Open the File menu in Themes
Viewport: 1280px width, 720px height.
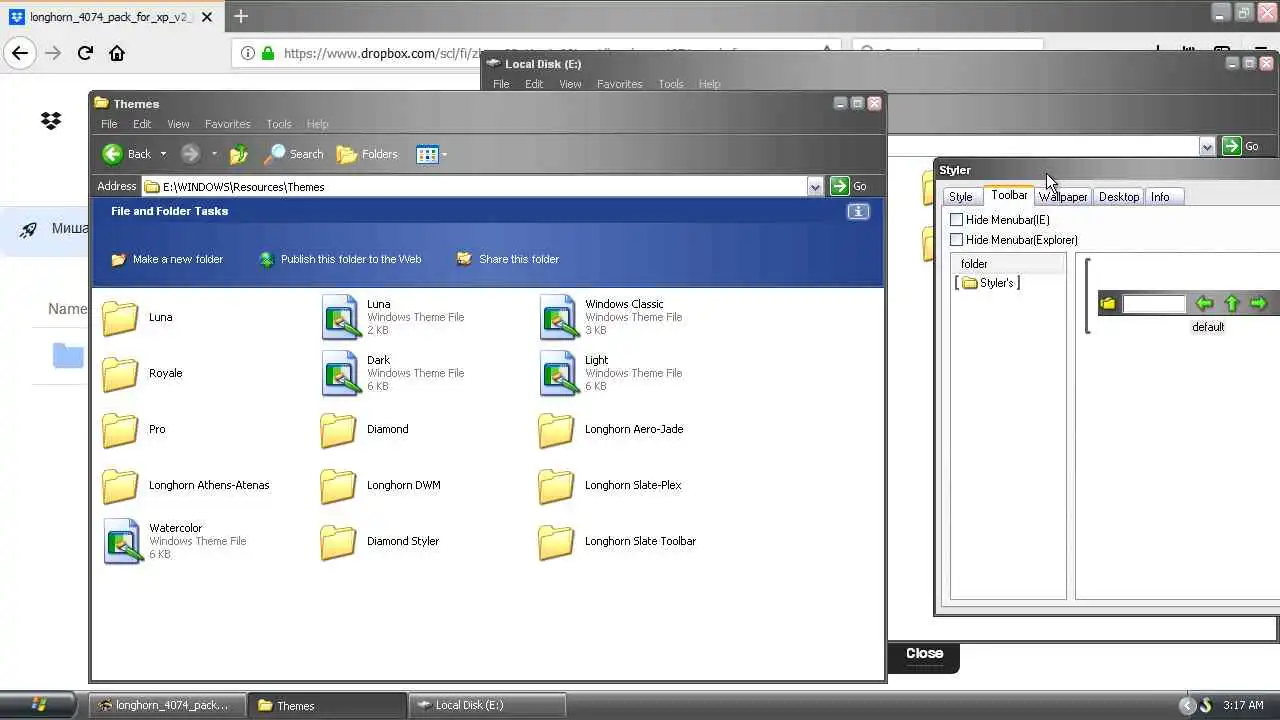pos(109,124)
